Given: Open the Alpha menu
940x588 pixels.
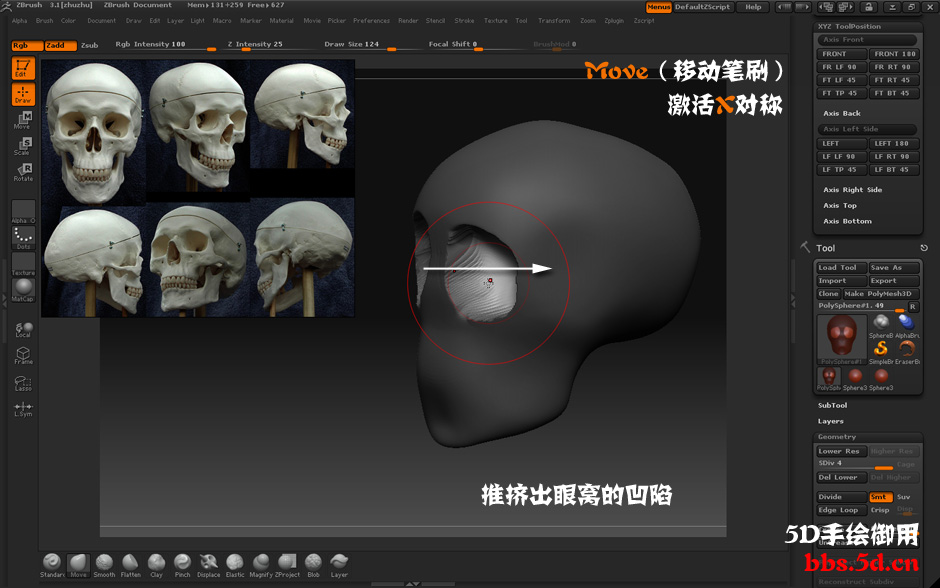Looking at the screenshot, I should point(19,20).
